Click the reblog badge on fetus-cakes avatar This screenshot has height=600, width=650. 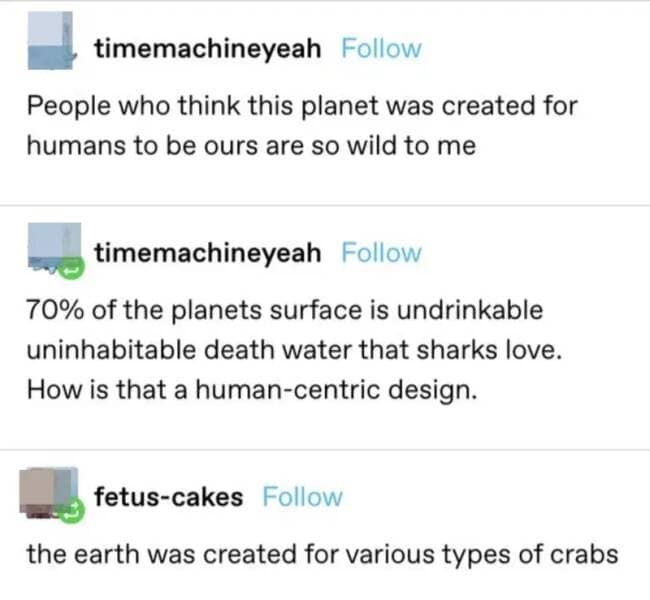click(x=70, y=514)
